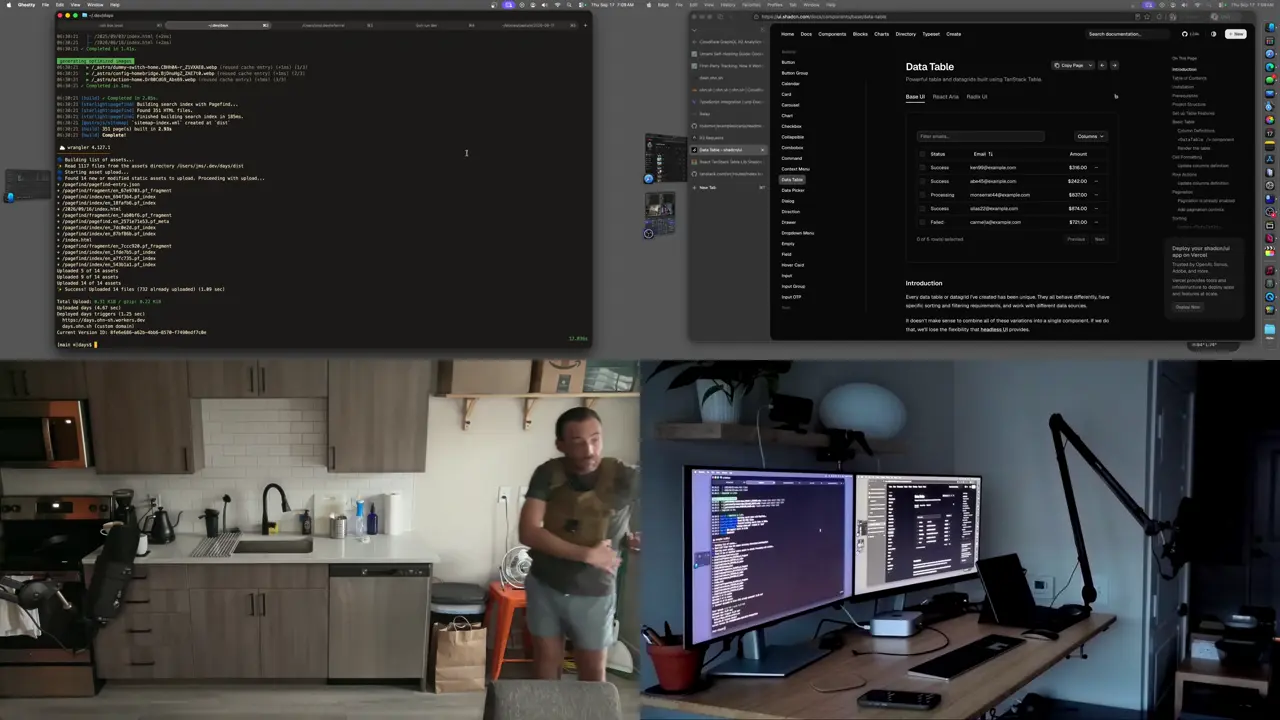Check the ken99@example.com row checkbox
Viewport: 1280px width, 720px height.
pos(922,168)
